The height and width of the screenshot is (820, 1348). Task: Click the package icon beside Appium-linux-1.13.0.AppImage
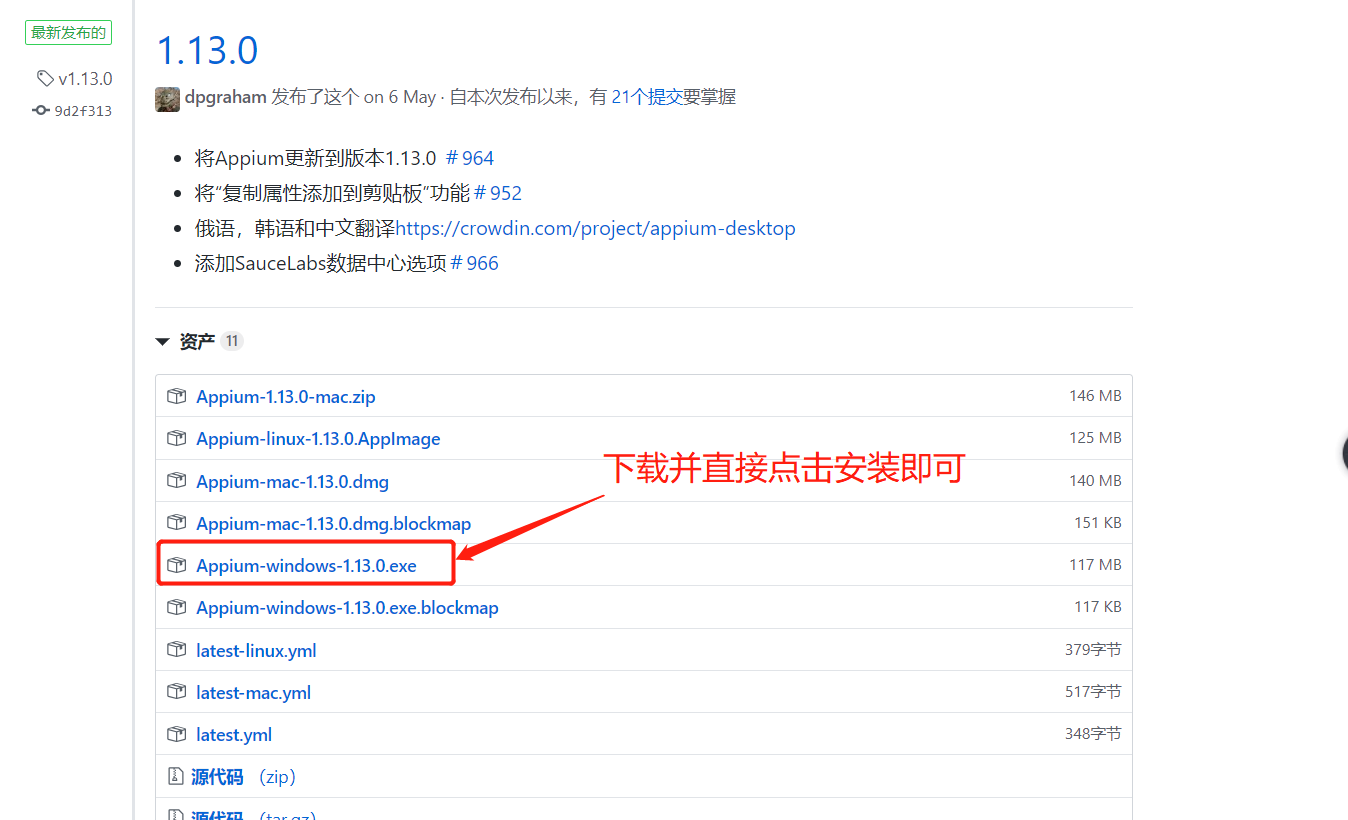pos(177,438)
